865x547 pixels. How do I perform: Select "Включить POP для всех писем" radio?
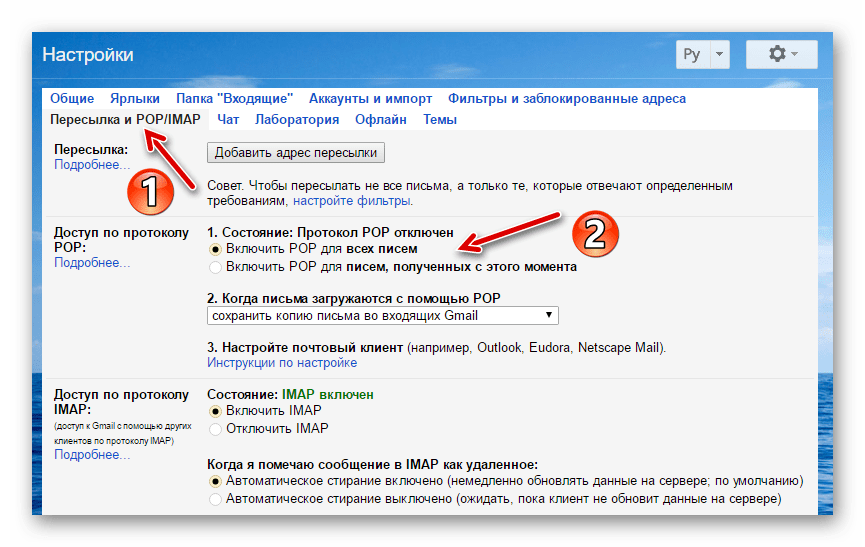(x=215, y=248)
